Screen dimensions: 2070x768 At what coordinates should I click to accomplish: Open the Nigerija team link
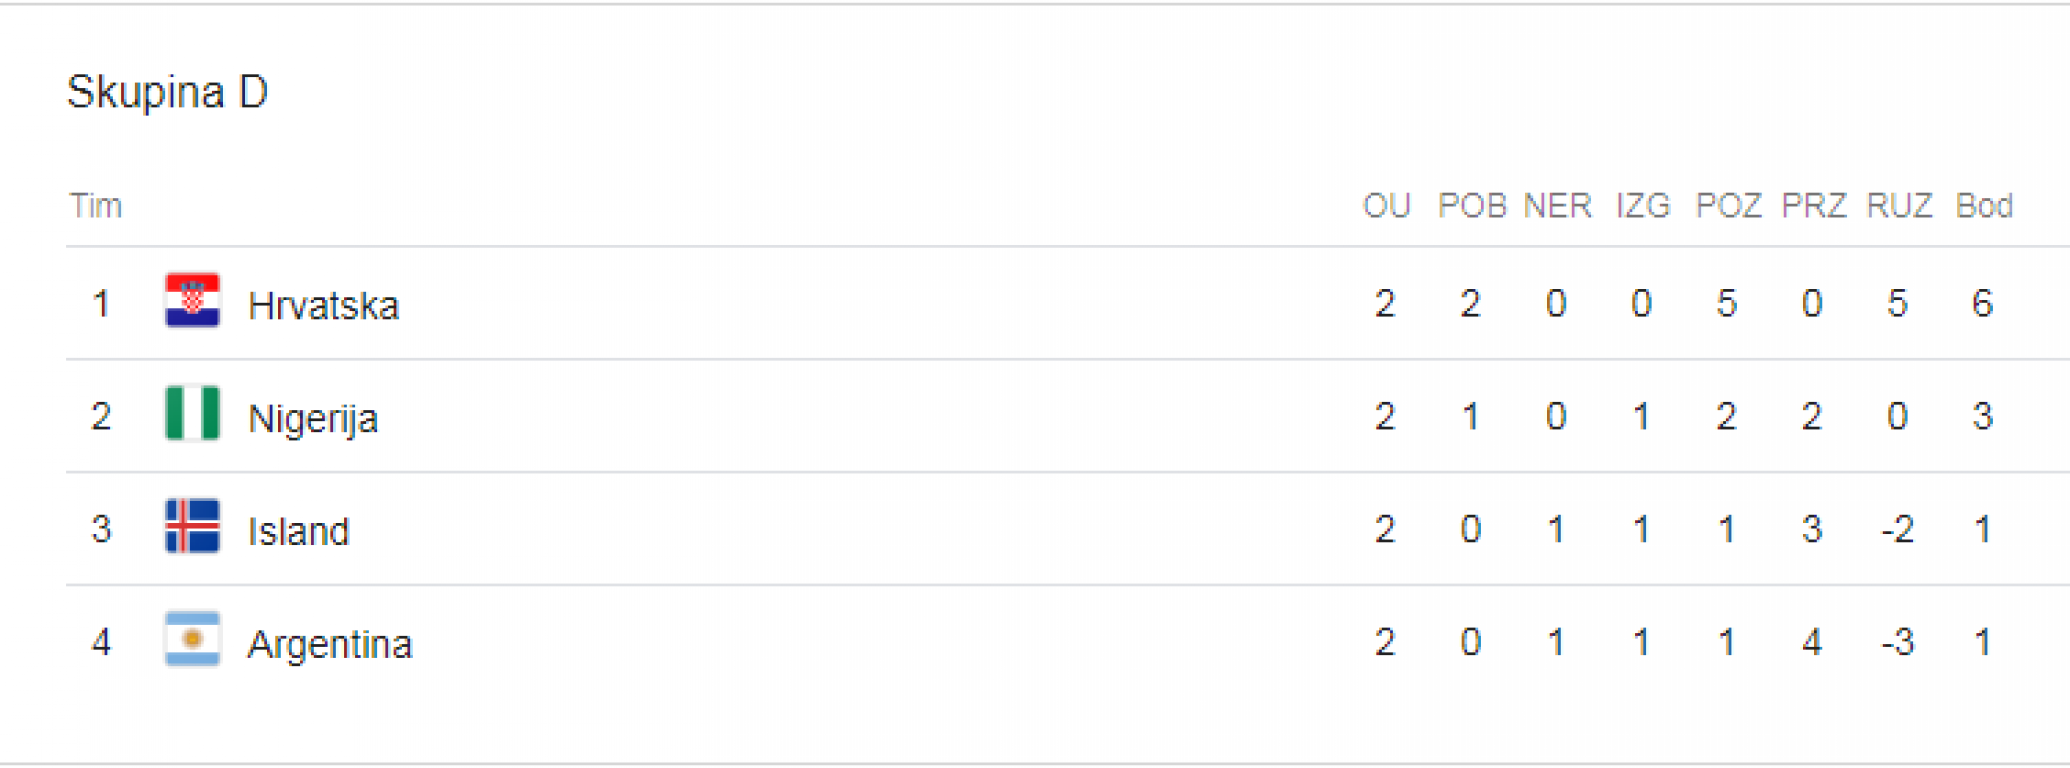pyautogui.click(x=313, y=418)
